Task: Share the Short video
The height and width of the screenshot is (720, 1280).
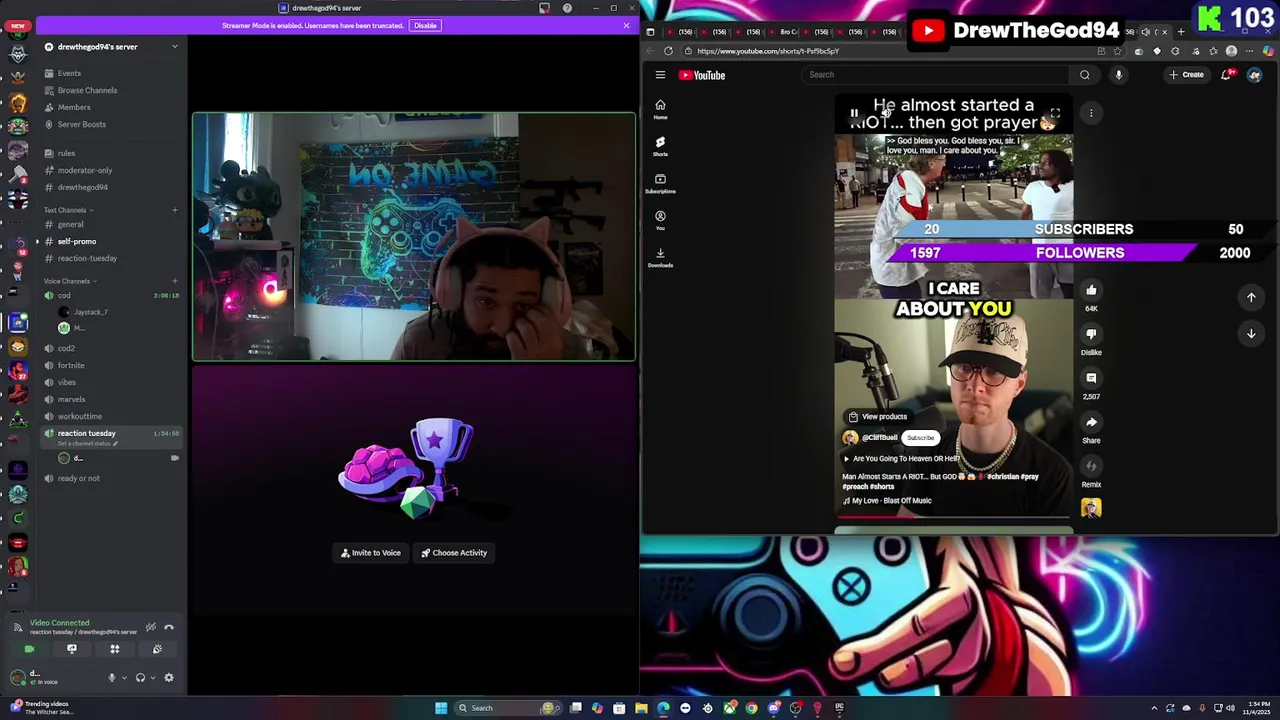Action: pyautogui.click(x=1091, y=422)
